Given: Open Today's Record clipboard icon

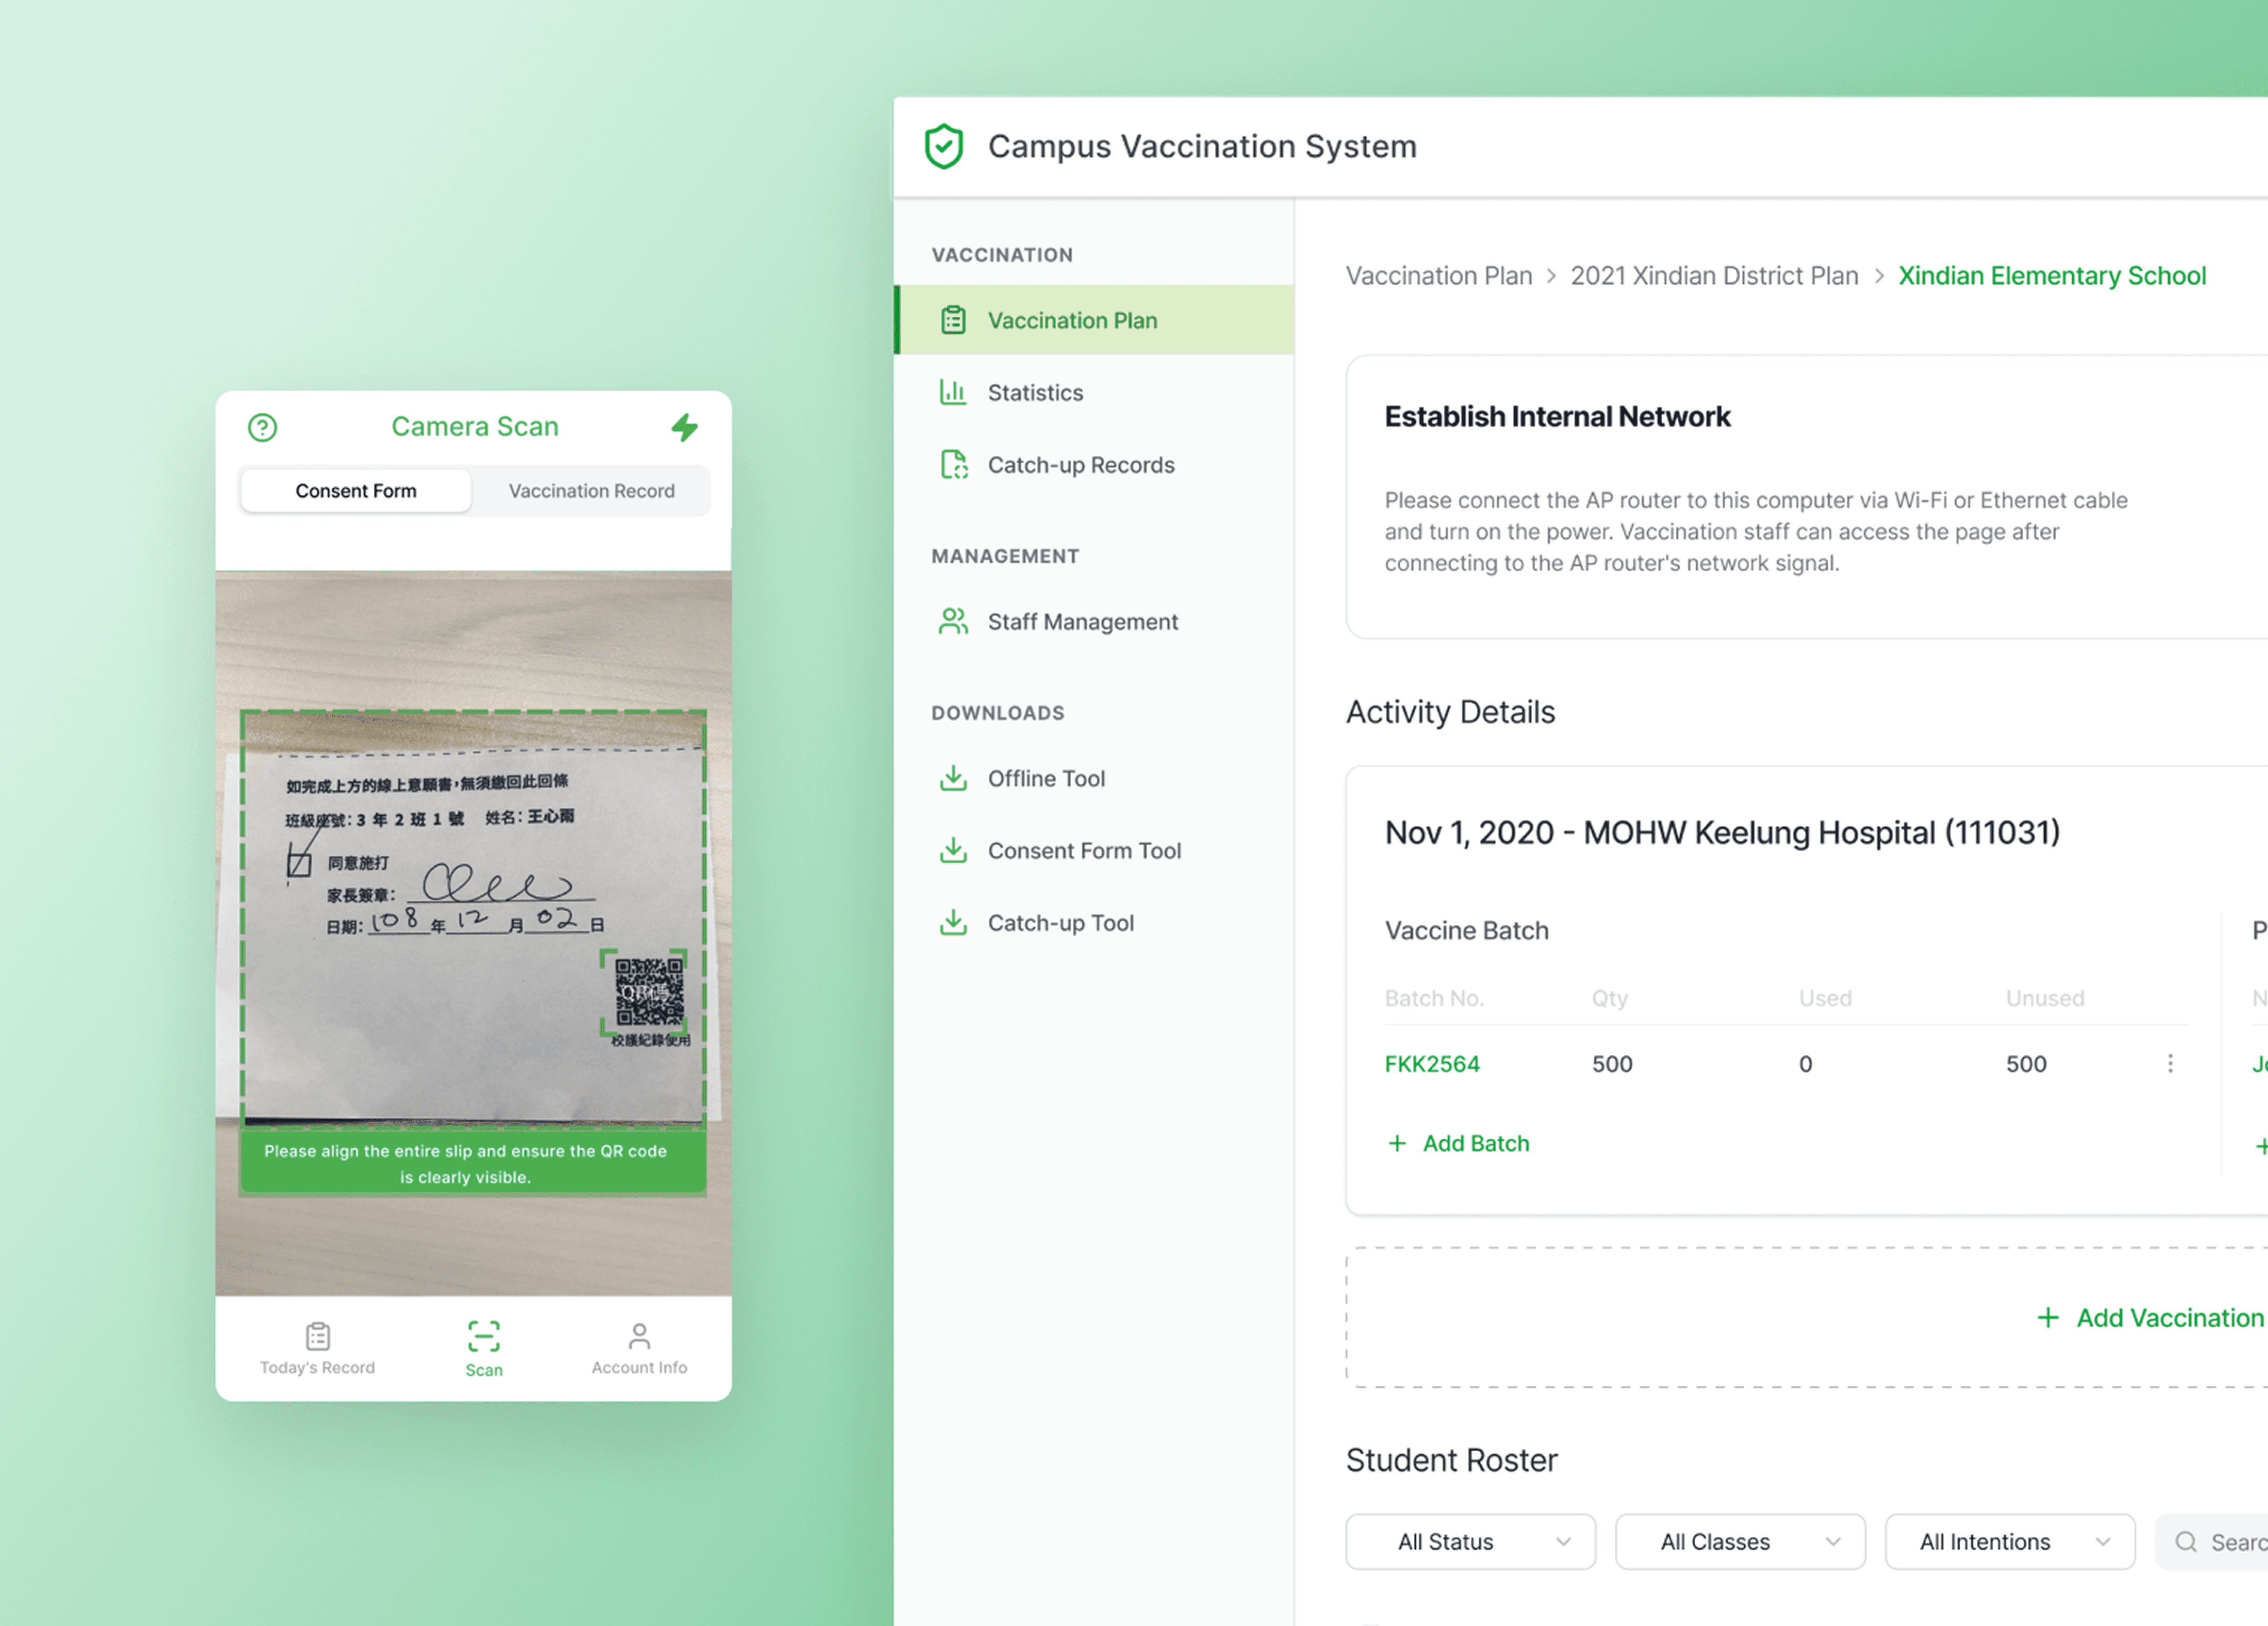Looking at the screenshot, I should [x=318, y=1336].
